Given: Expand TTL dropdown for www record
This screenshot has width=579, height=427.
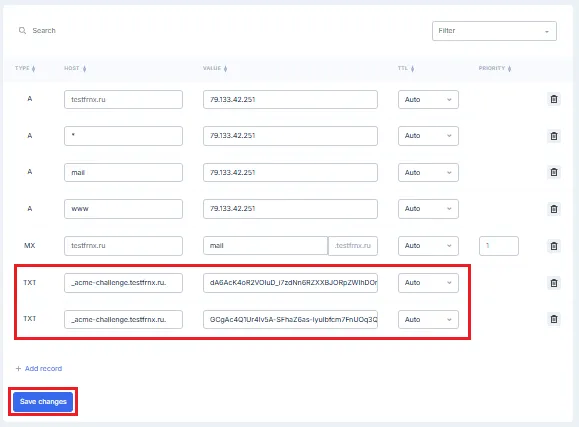Looking at the screenshot, I should [428, 209].
